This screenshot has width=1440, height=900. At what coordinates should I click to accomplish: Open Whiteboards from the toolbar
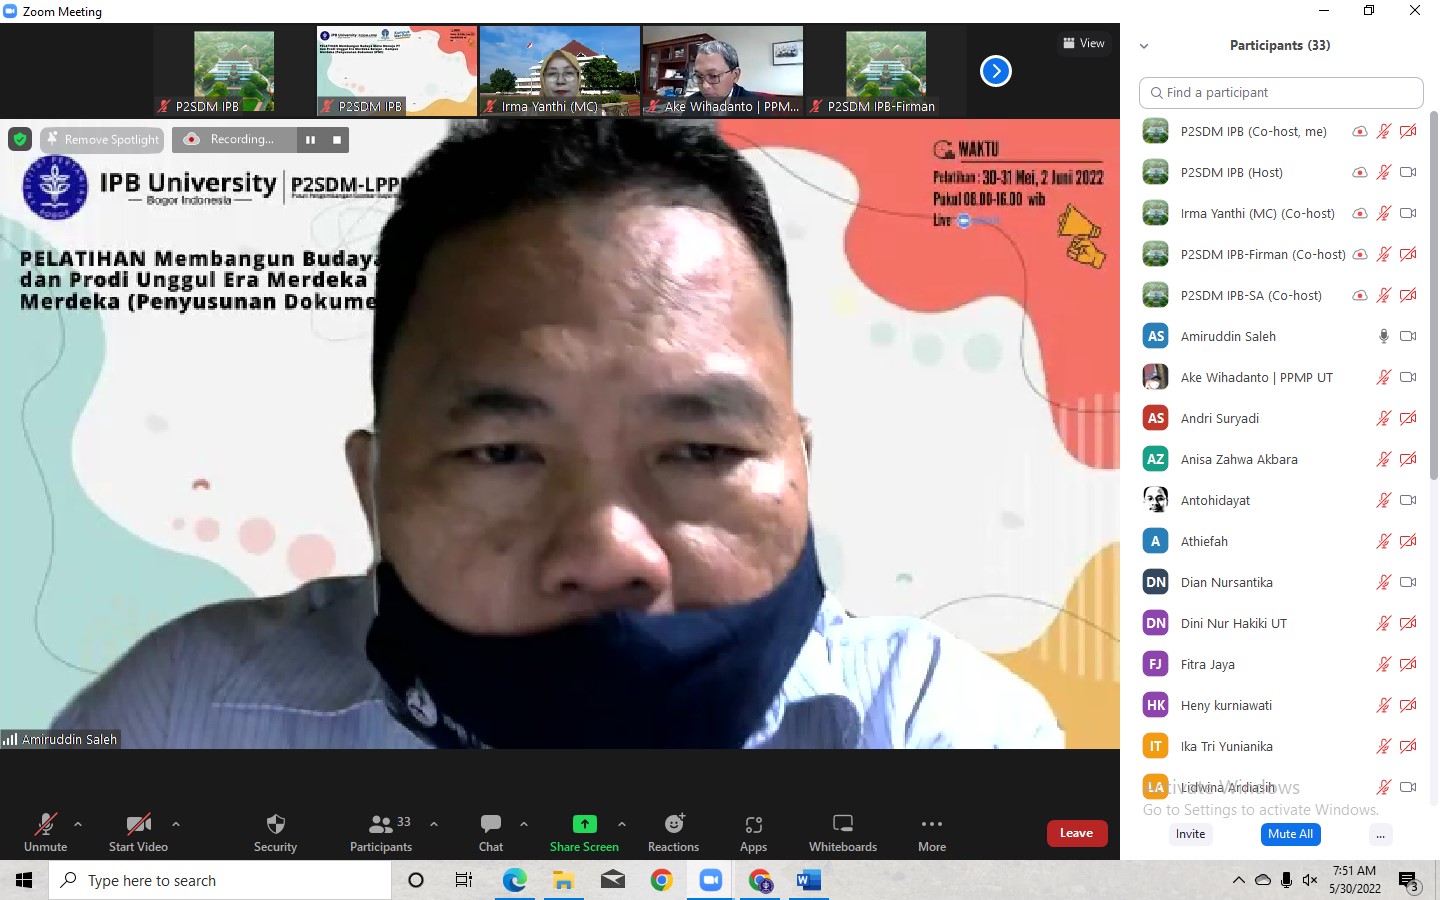coord(842,832)
